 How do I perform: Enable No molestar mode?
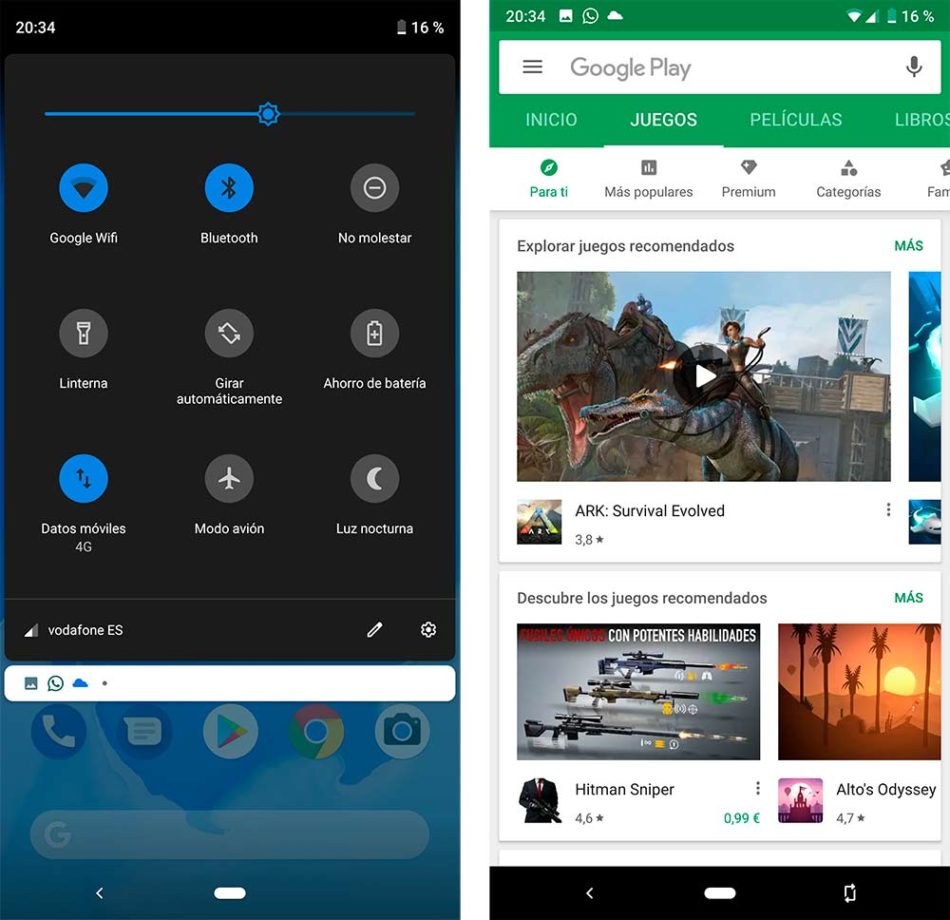pyautogui.click(x=375, y=188)
